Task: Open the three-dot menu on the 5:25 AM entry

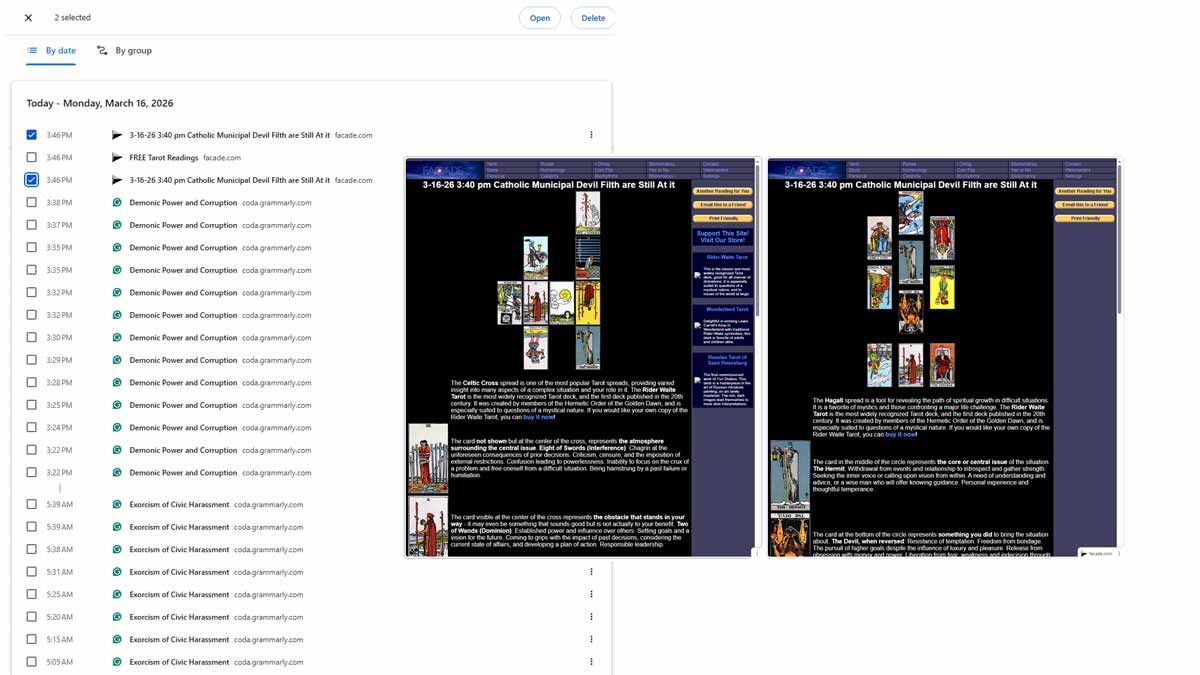Action: click(x=591, y=595)
